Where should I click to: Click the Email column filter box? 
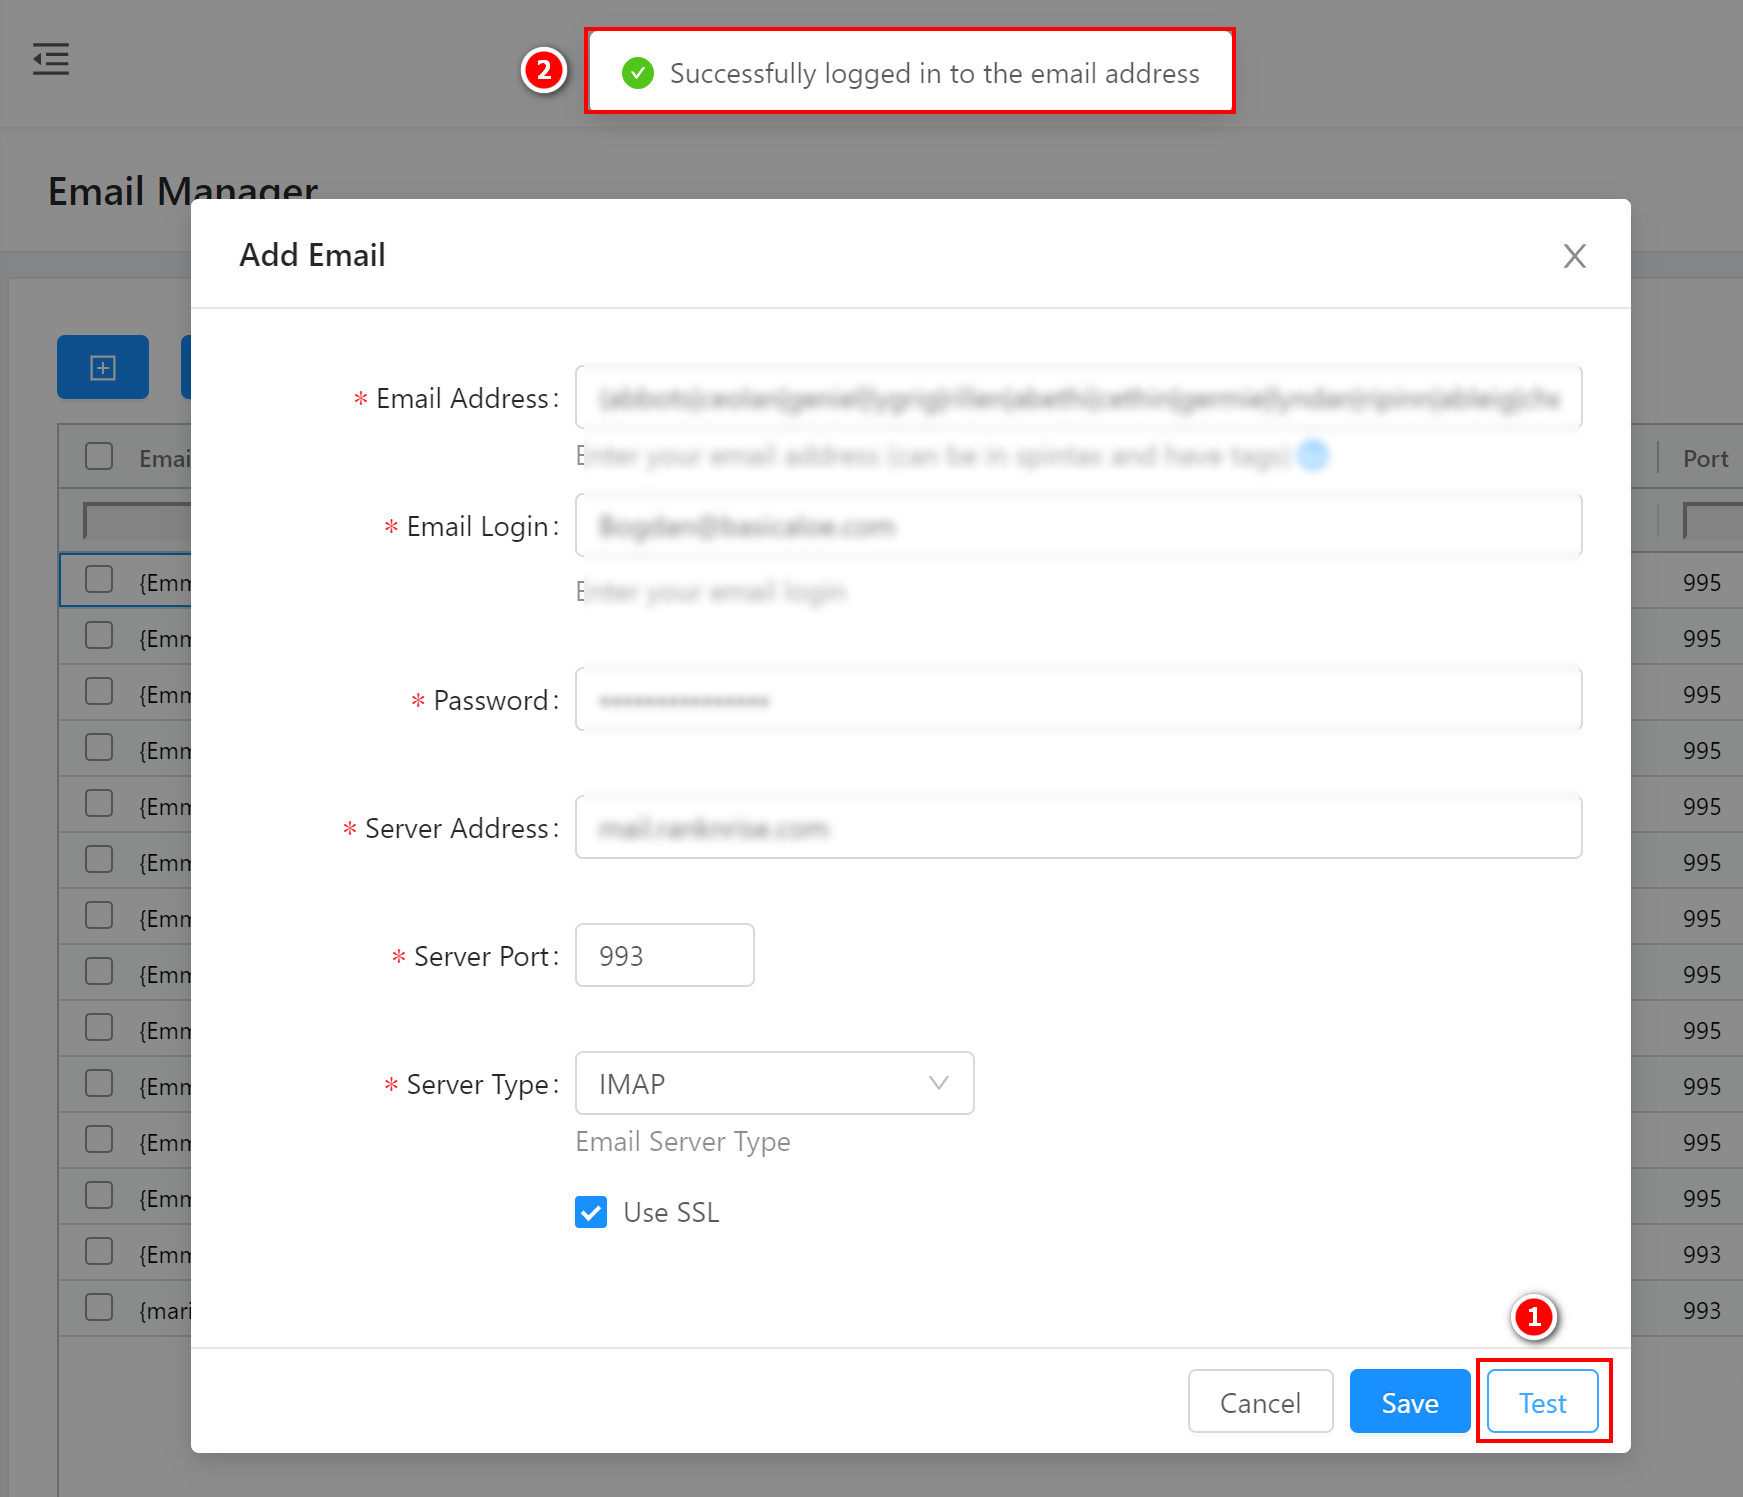[138, 521]
